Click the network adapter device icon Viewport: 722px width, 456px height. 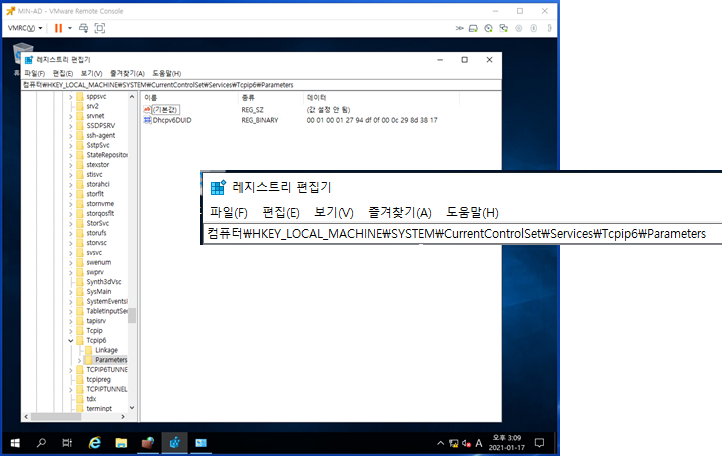pos(504,28)
